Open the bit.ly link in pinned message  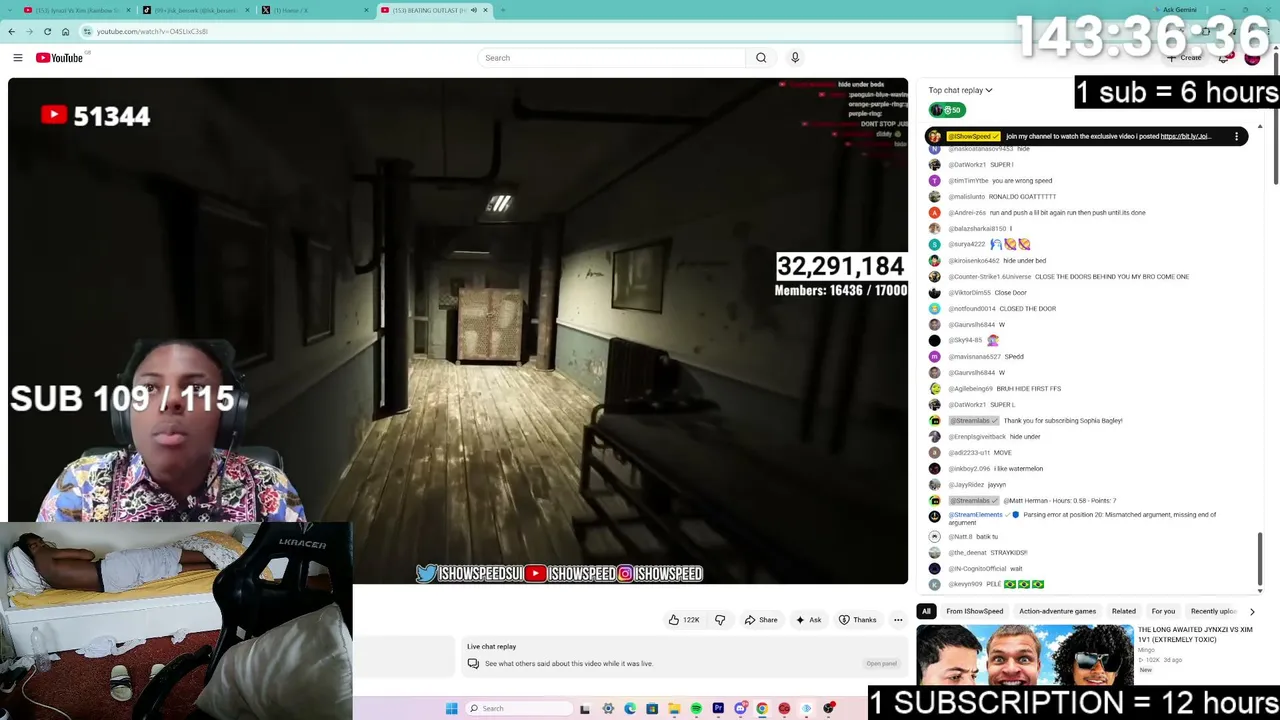point(1186,136)
